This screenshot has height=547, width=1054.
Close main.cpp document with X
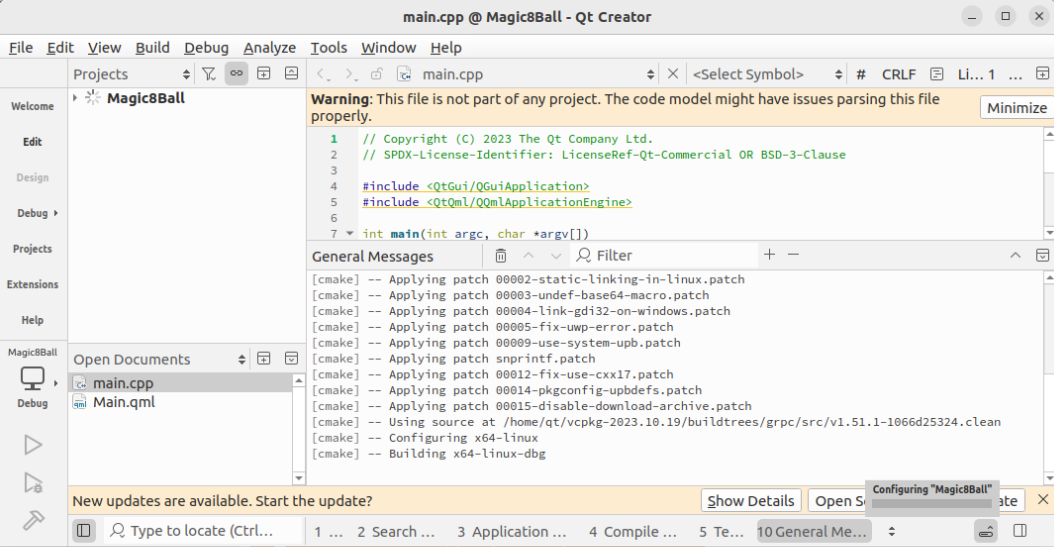click(x=672, y=74)
